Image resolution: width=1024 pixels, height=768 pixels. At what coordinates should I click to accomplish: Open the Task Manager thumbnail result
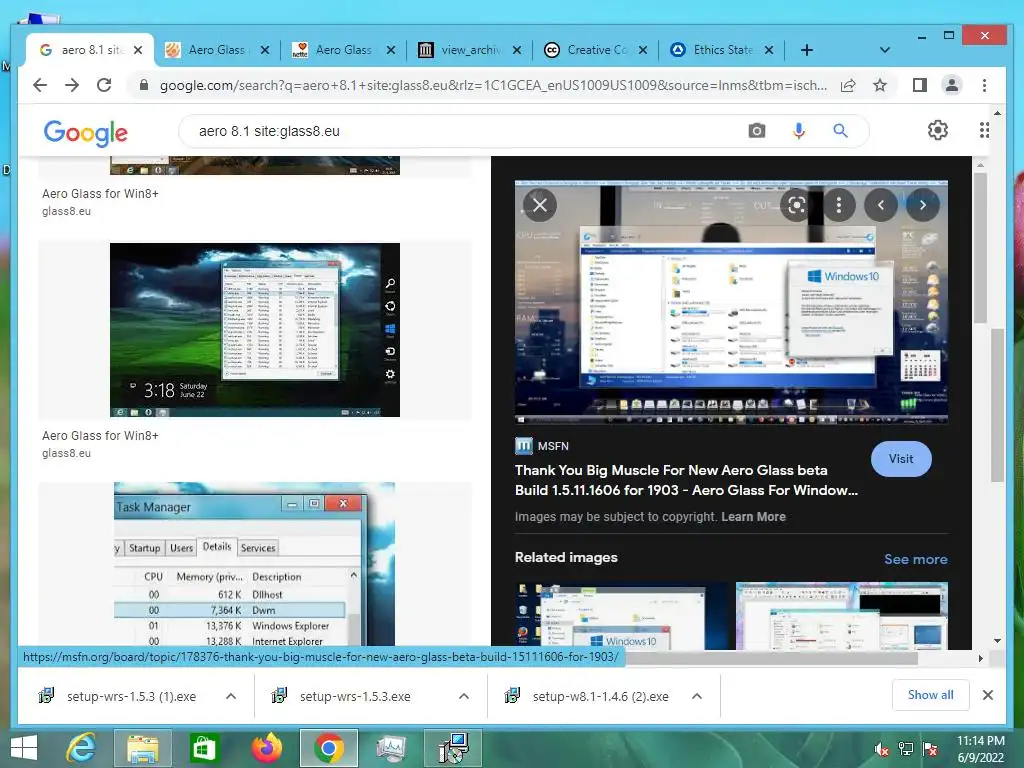tap(254, 564)
